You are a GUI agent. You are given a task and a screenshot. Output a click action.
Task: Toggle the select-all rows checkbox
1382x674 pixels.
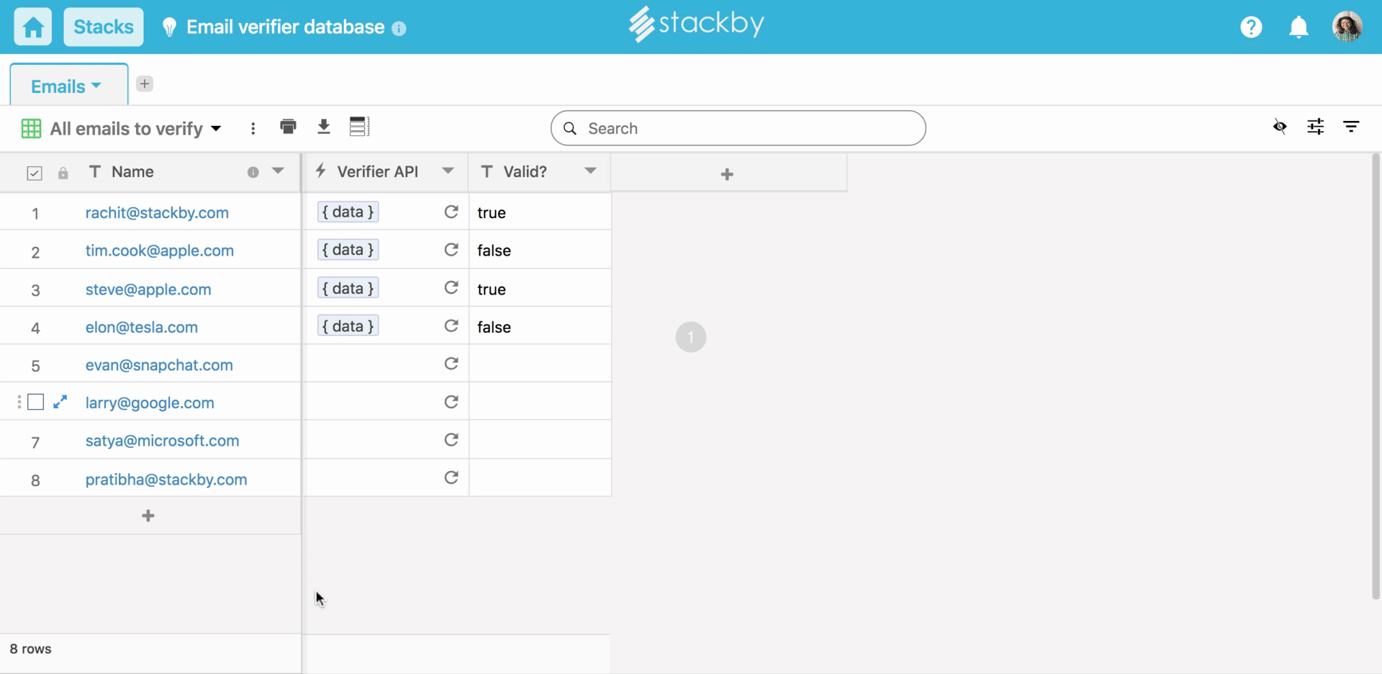coord(34,173)
